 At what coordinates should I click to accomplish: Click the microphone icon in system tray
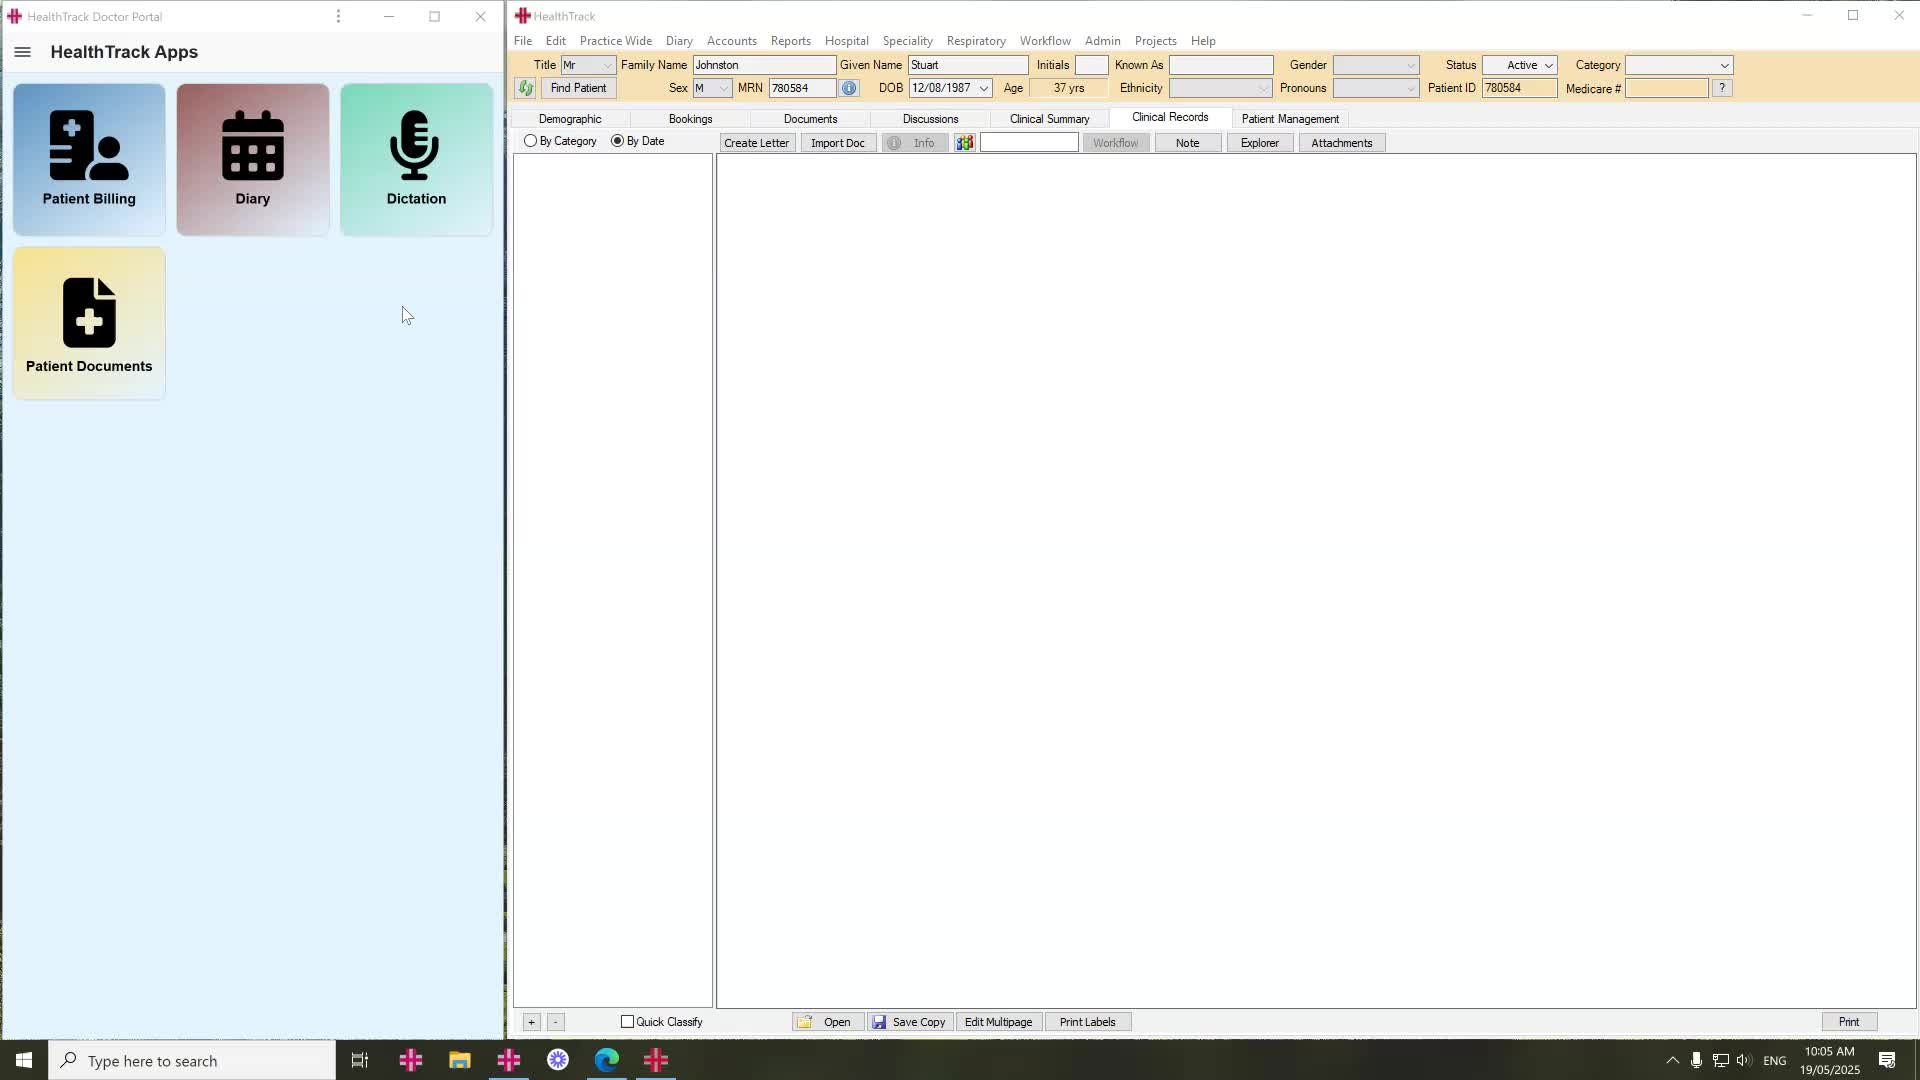coord(1696,1060)
